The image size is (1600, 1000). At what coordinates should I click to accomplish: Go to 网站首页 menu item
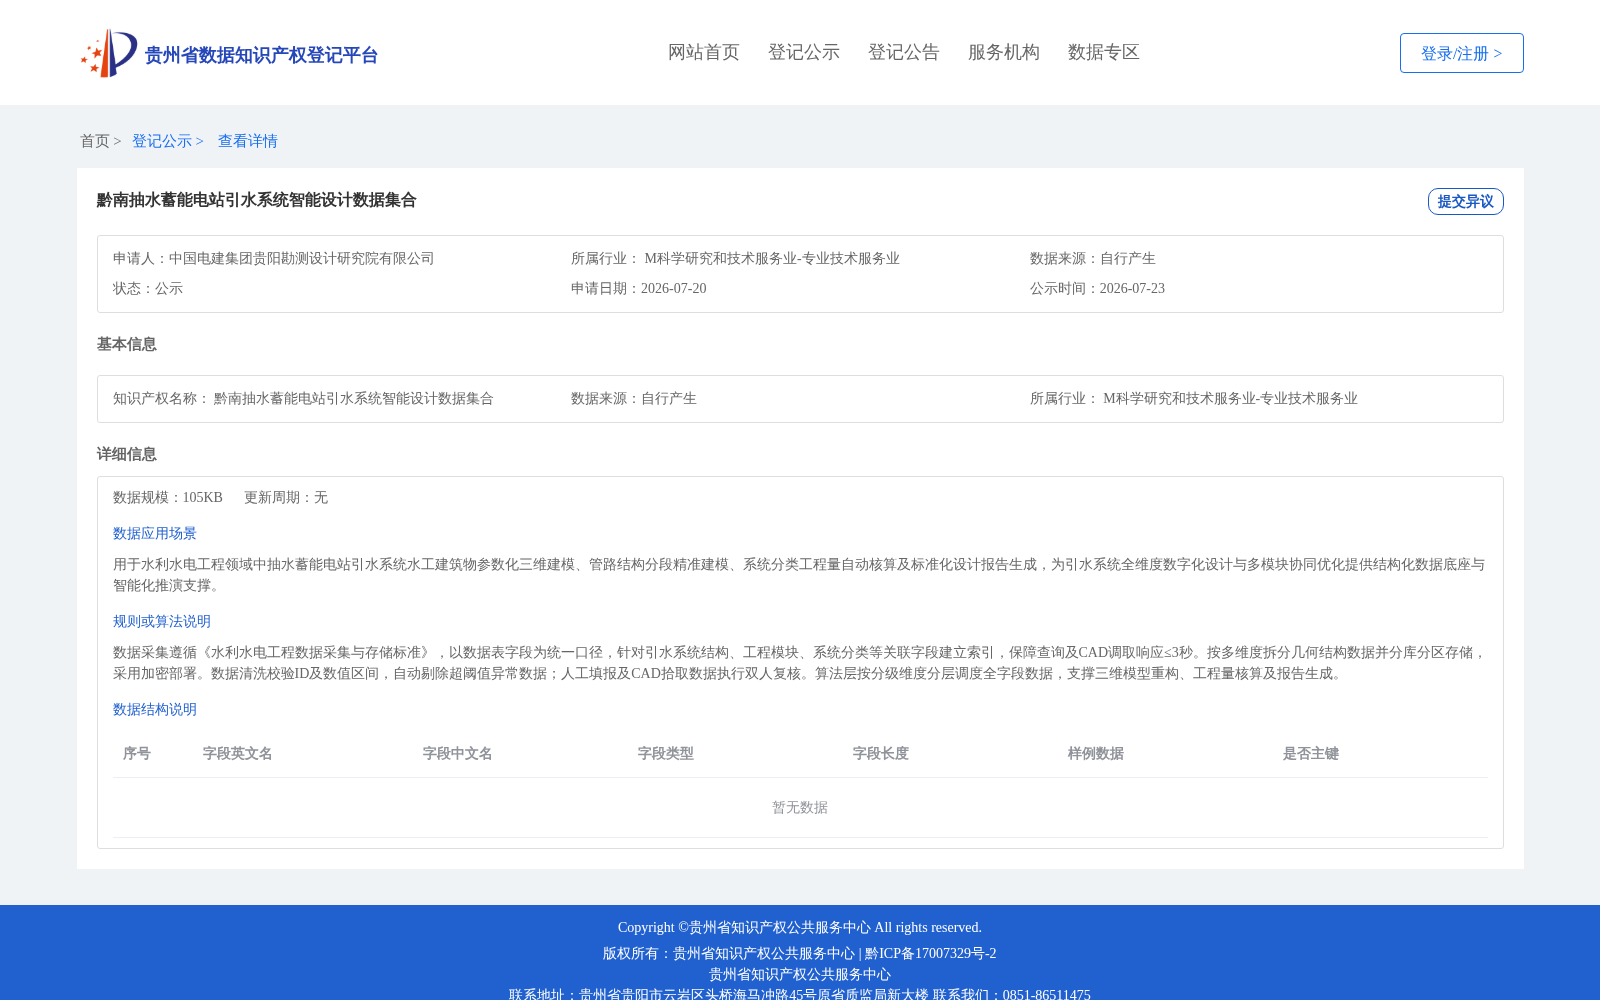(x=704, y=52)
